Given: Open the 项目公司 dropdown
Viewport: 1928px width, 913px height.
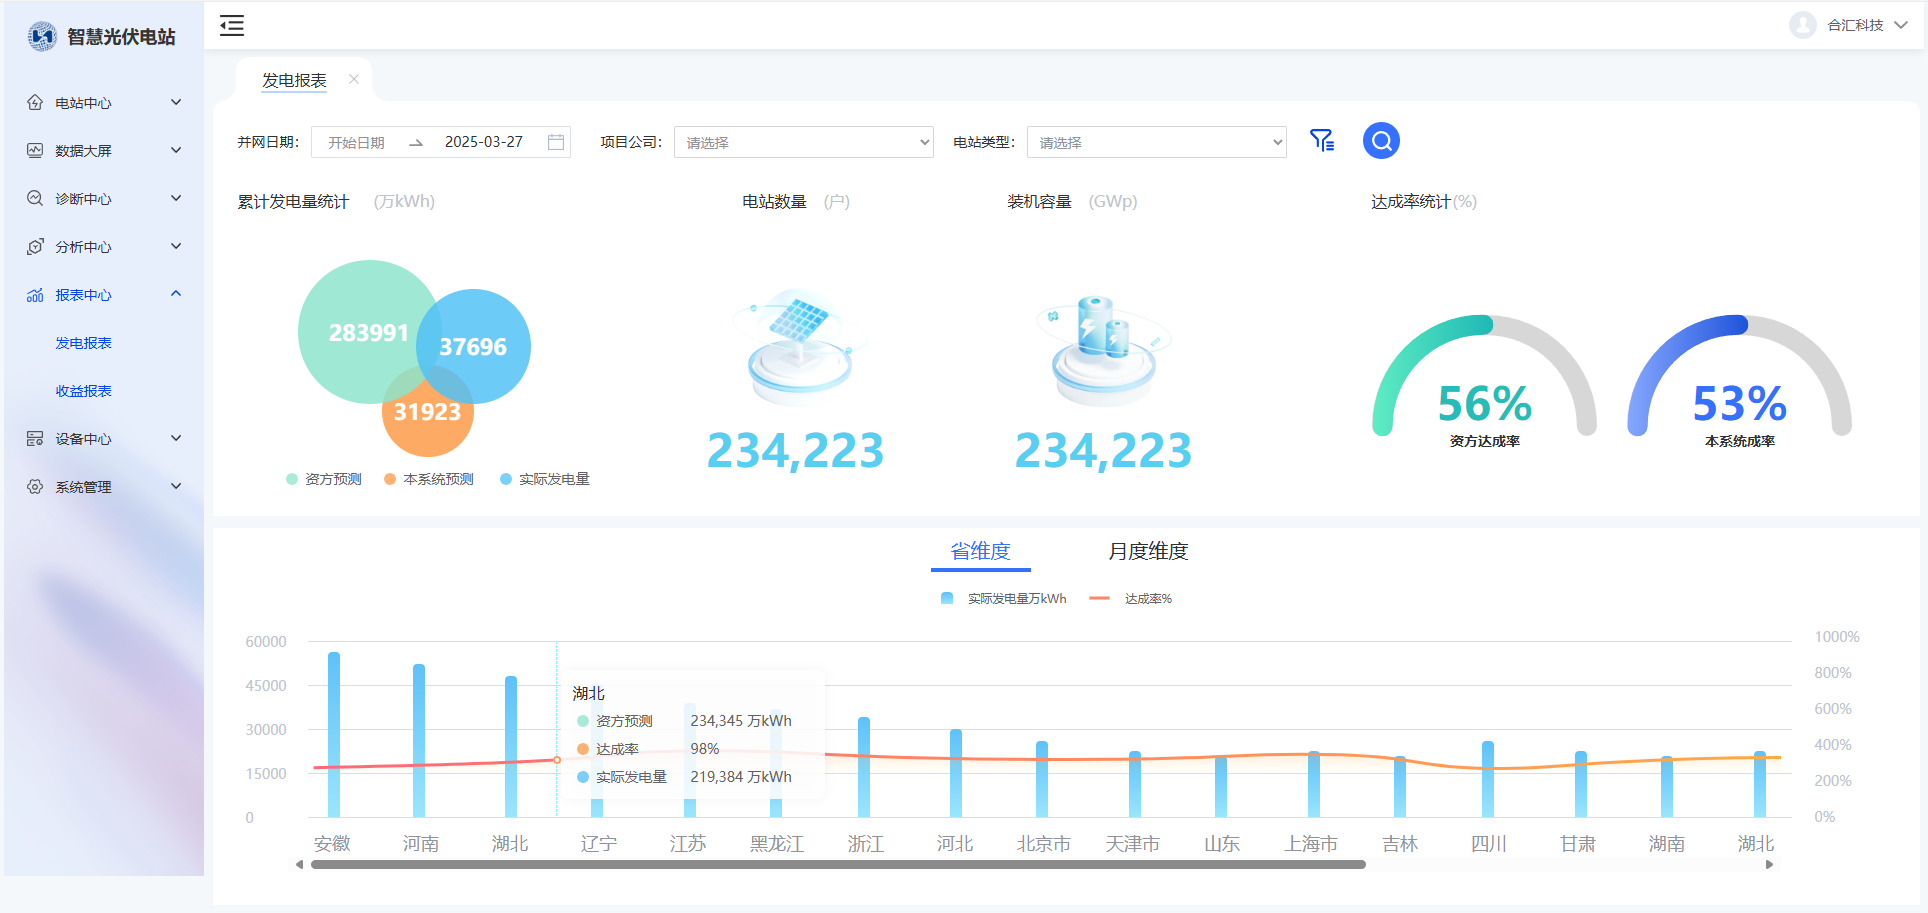Looking at the screenshot, I should 803,142.
